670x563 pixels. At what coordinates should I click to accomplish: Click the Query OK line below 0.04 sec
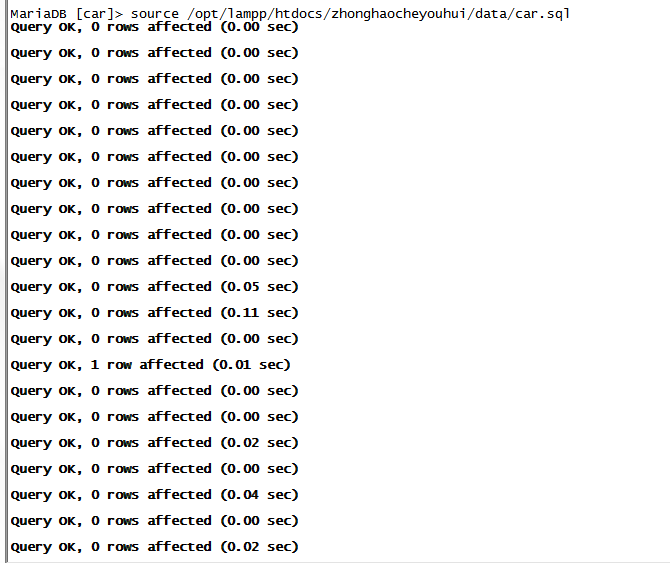tap(154, 521)
